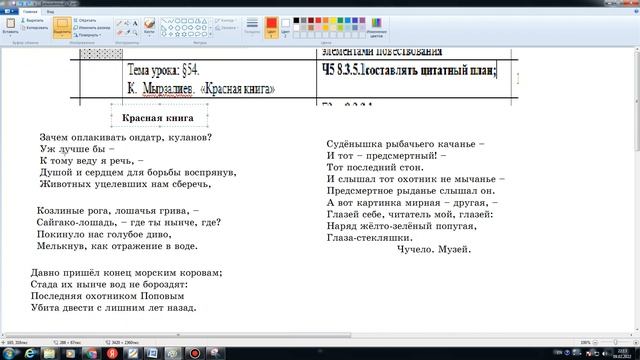Click the zoom in plus button
Viewport: 640px width, 360px height.
pos(635,342)
